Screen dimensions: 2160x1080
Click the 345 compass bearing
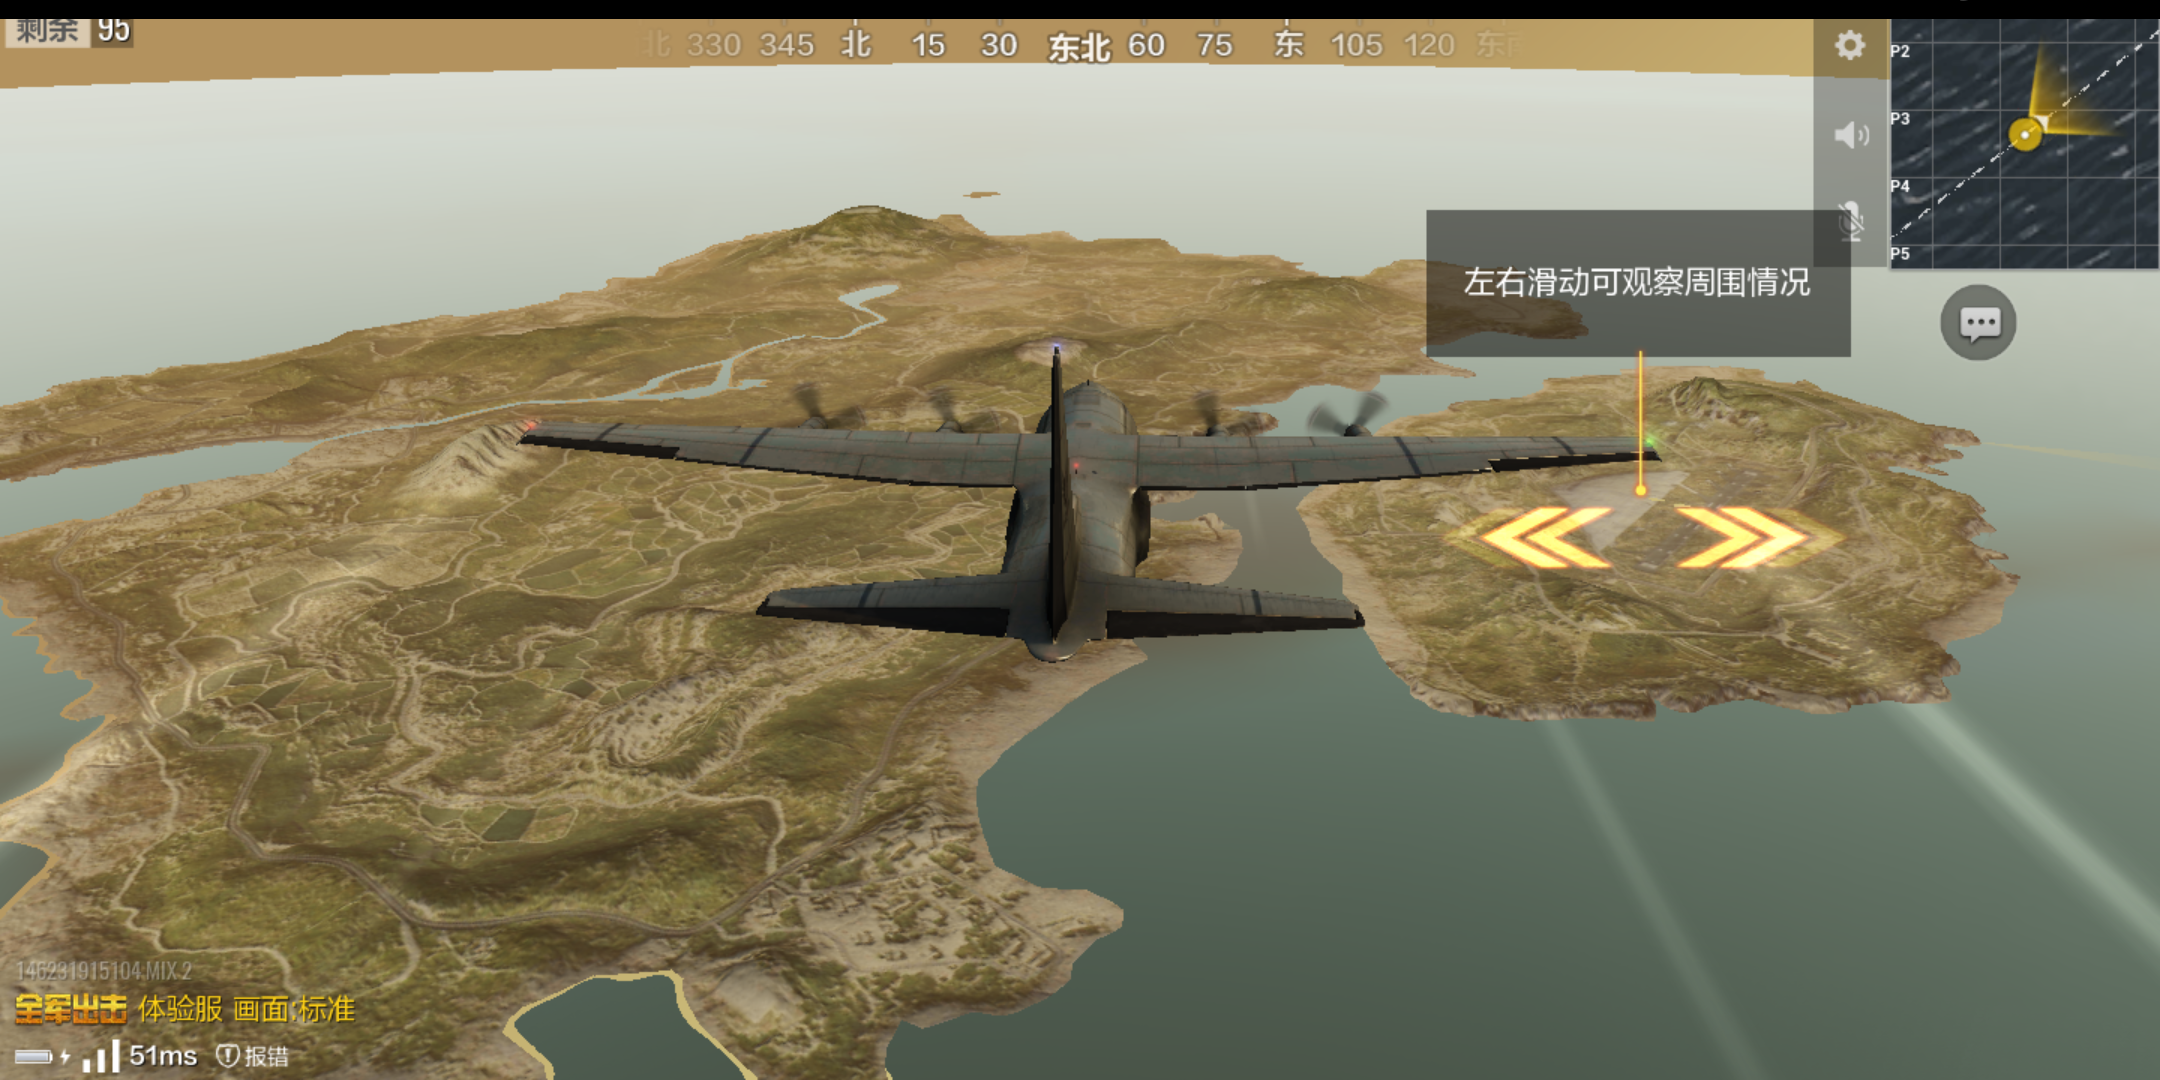coord(786,45)
